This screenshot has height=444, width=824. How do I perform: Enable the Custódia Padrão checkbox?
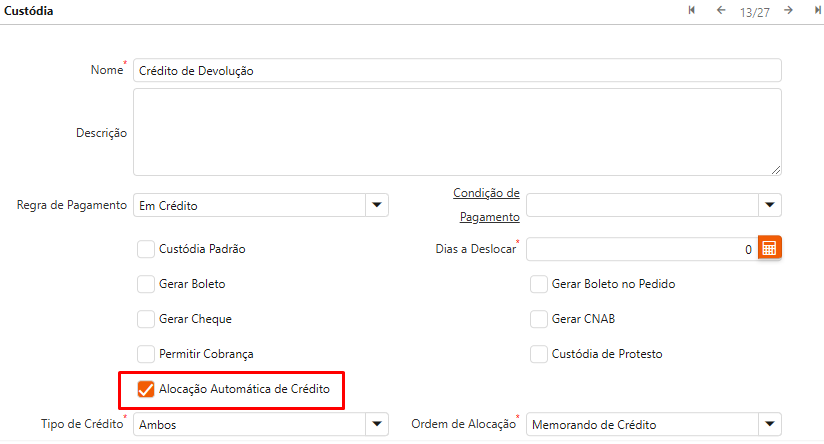pos(146,249)
